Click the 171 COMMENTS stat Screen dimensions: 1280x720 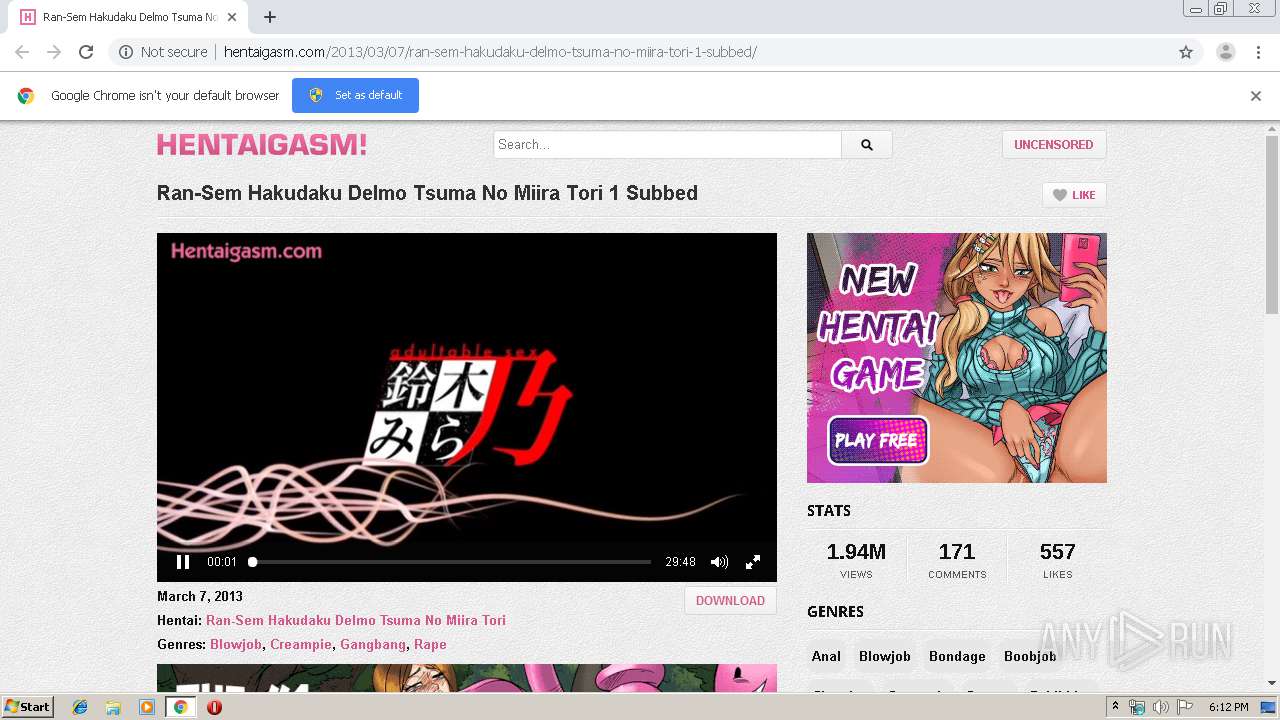tap(957, 560)
